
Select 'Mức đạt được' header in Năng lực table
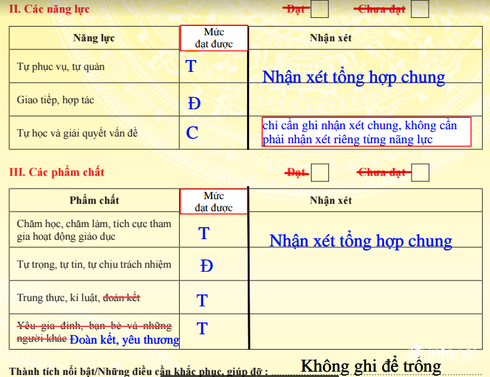[x=214, y=38]
